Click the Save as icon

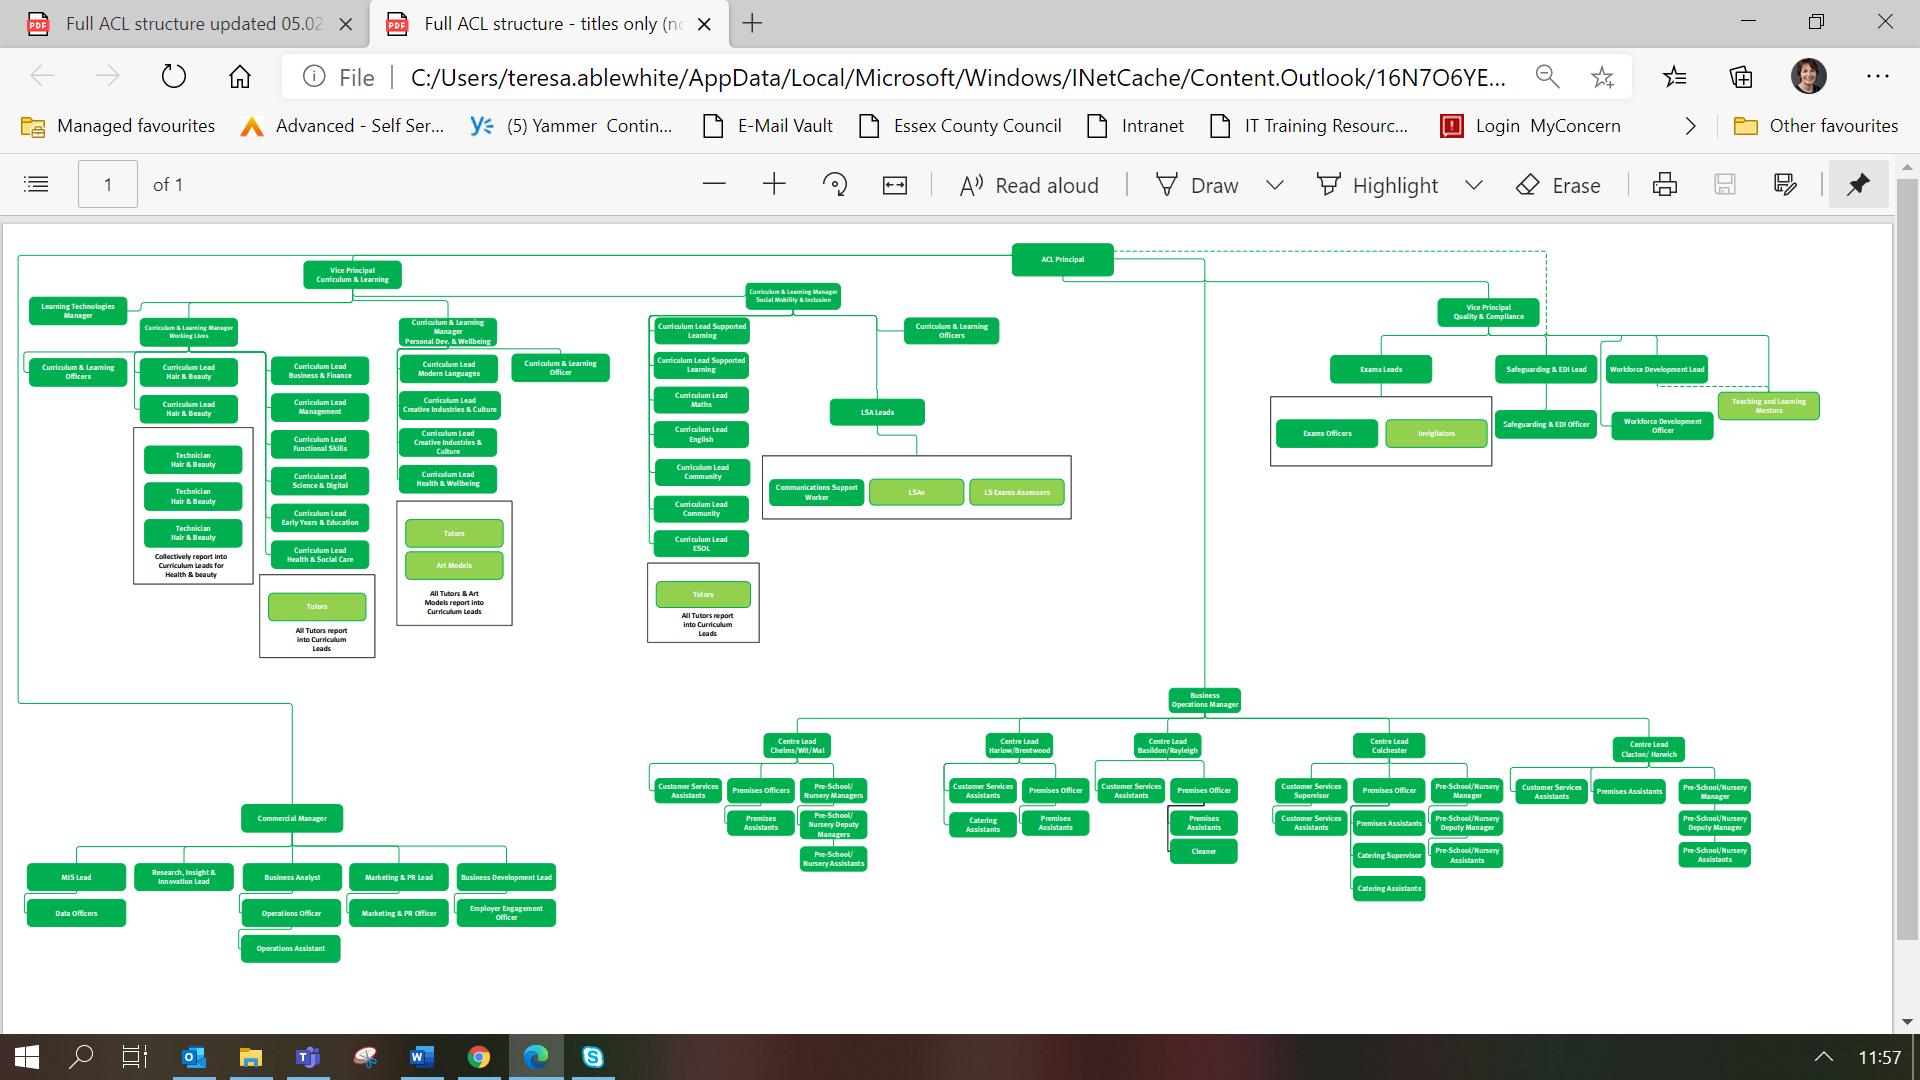coord(1785,185)
